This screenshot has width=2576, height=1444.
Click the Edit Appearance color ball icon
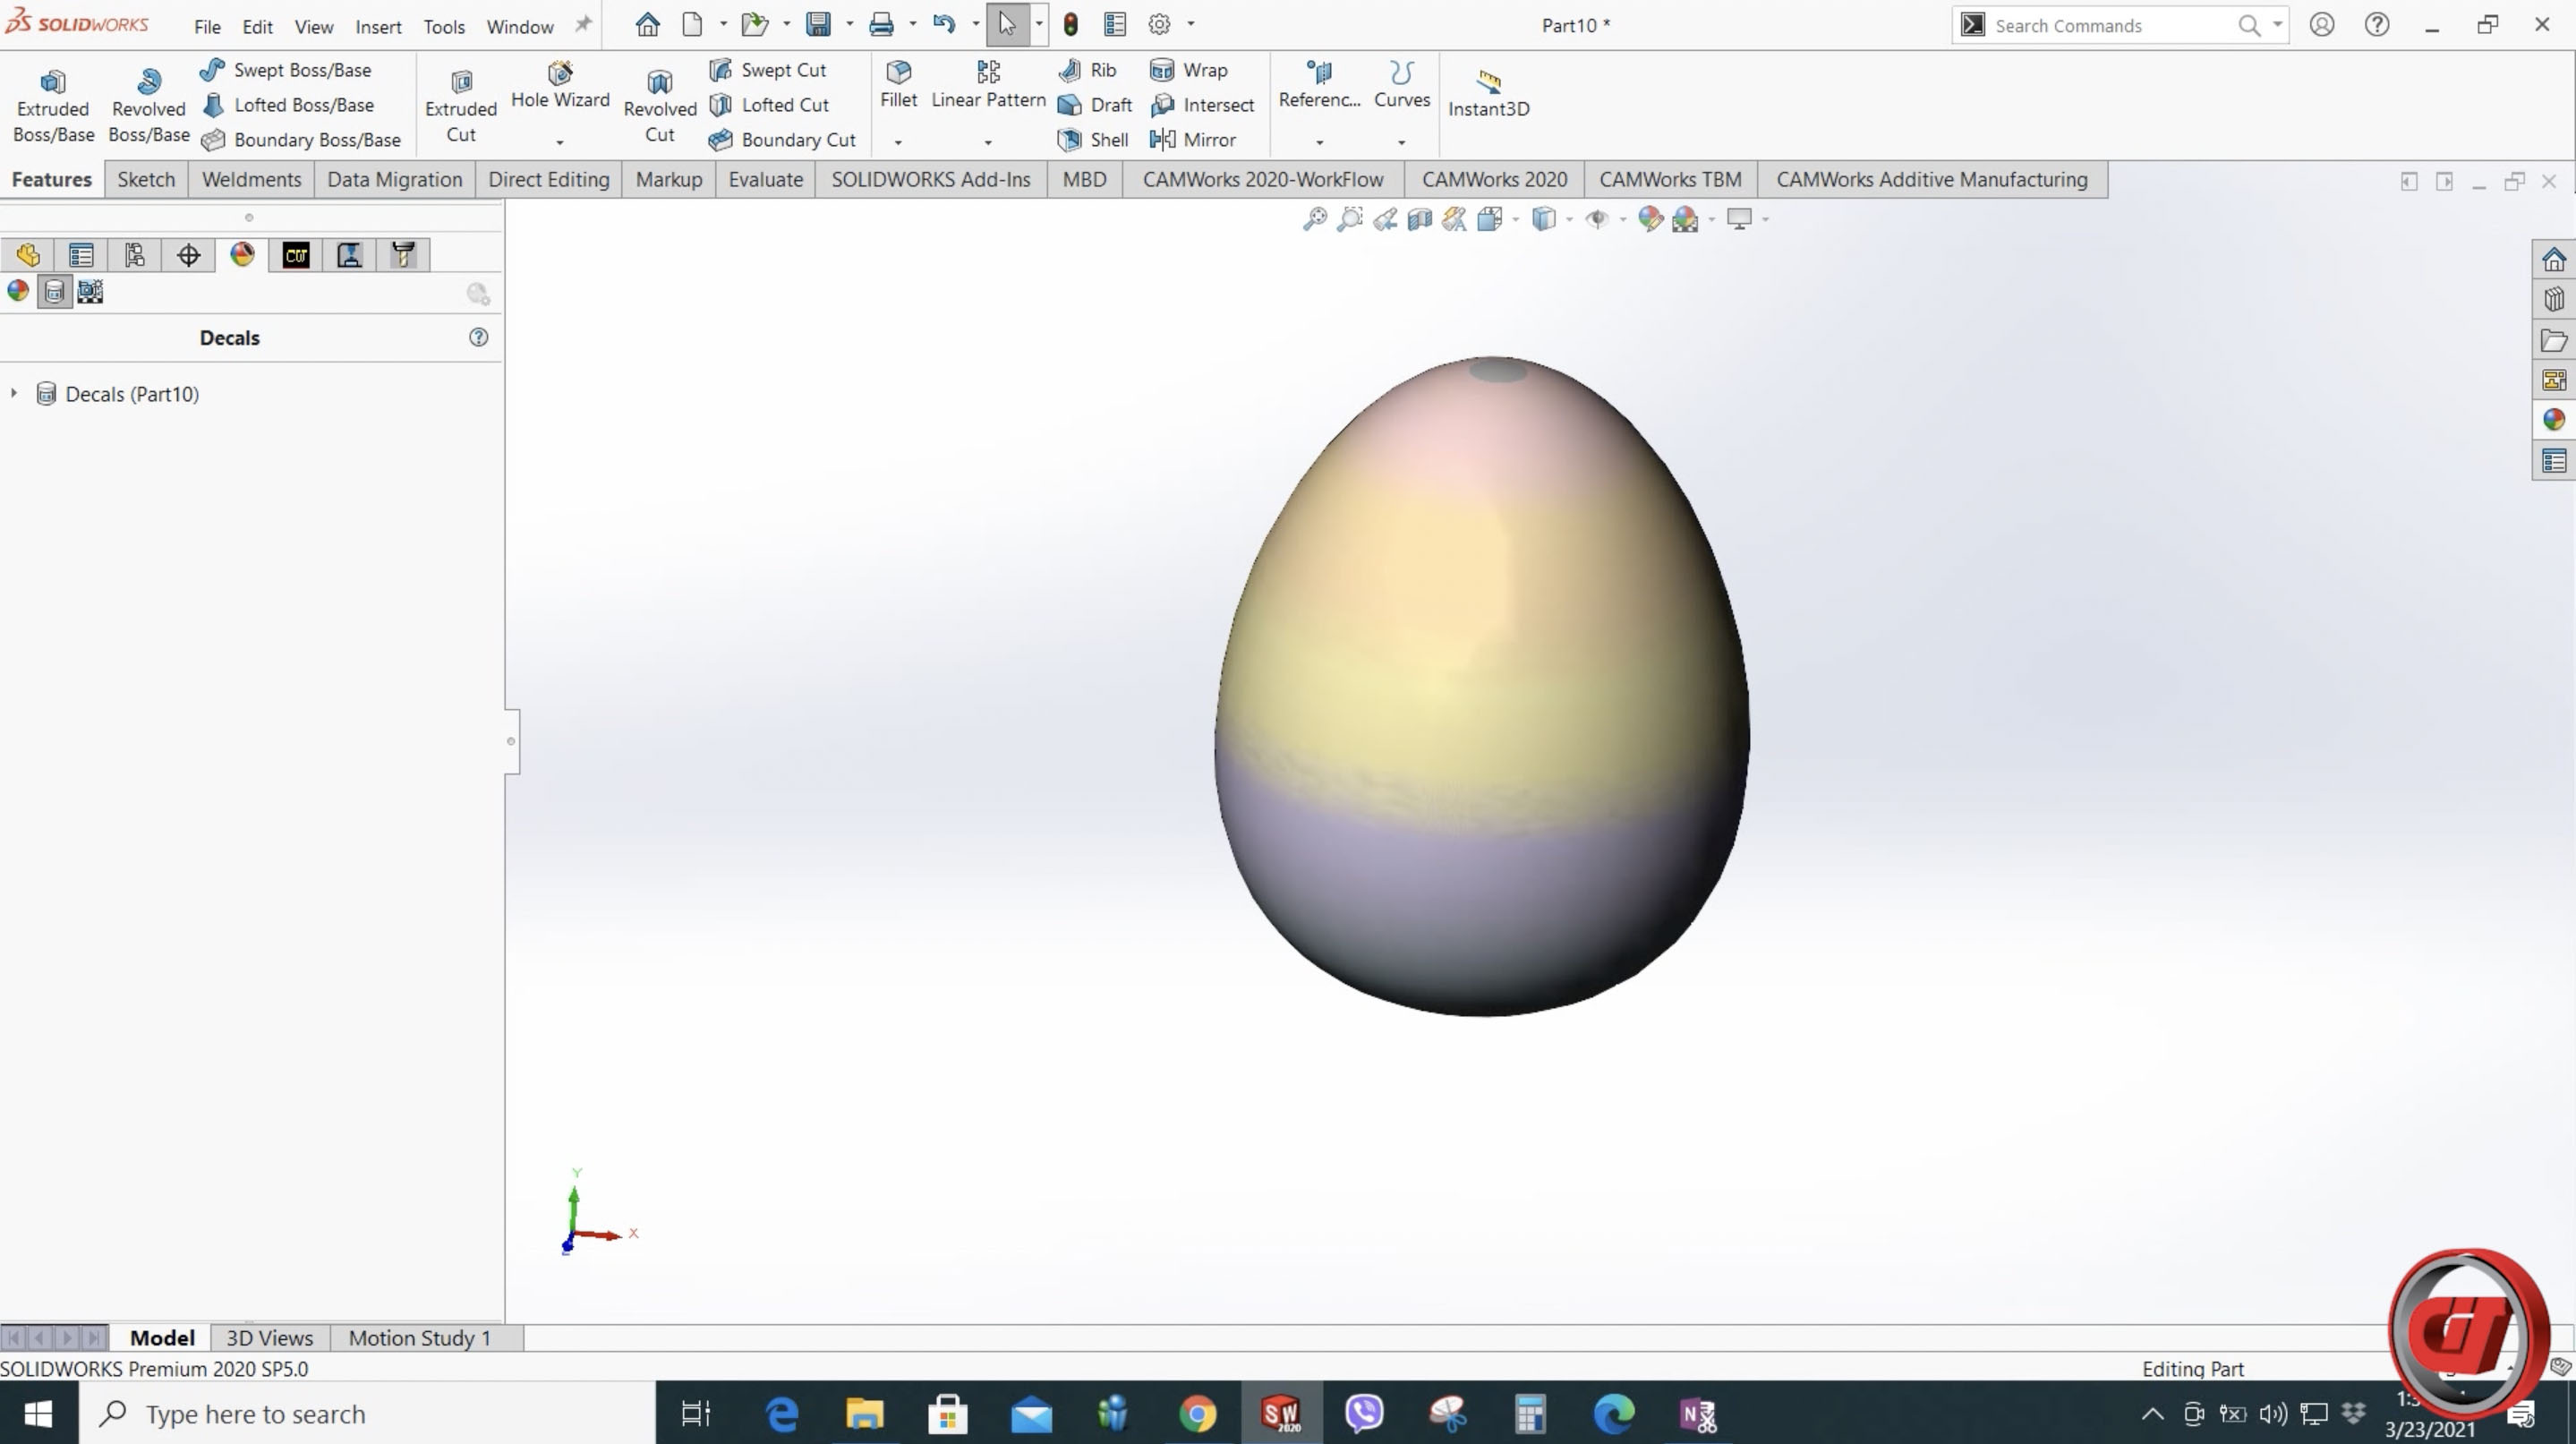click(x=1650, y=219)
